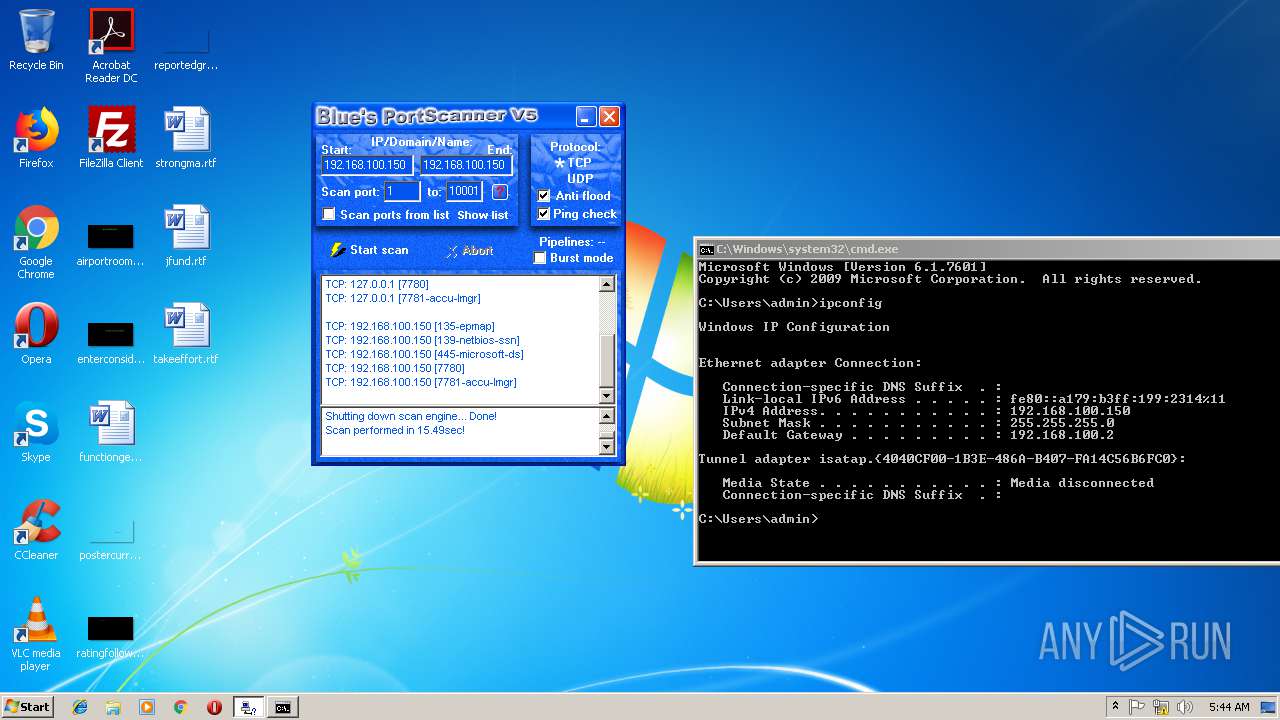Select TCP protocol option

pos(574,163)
